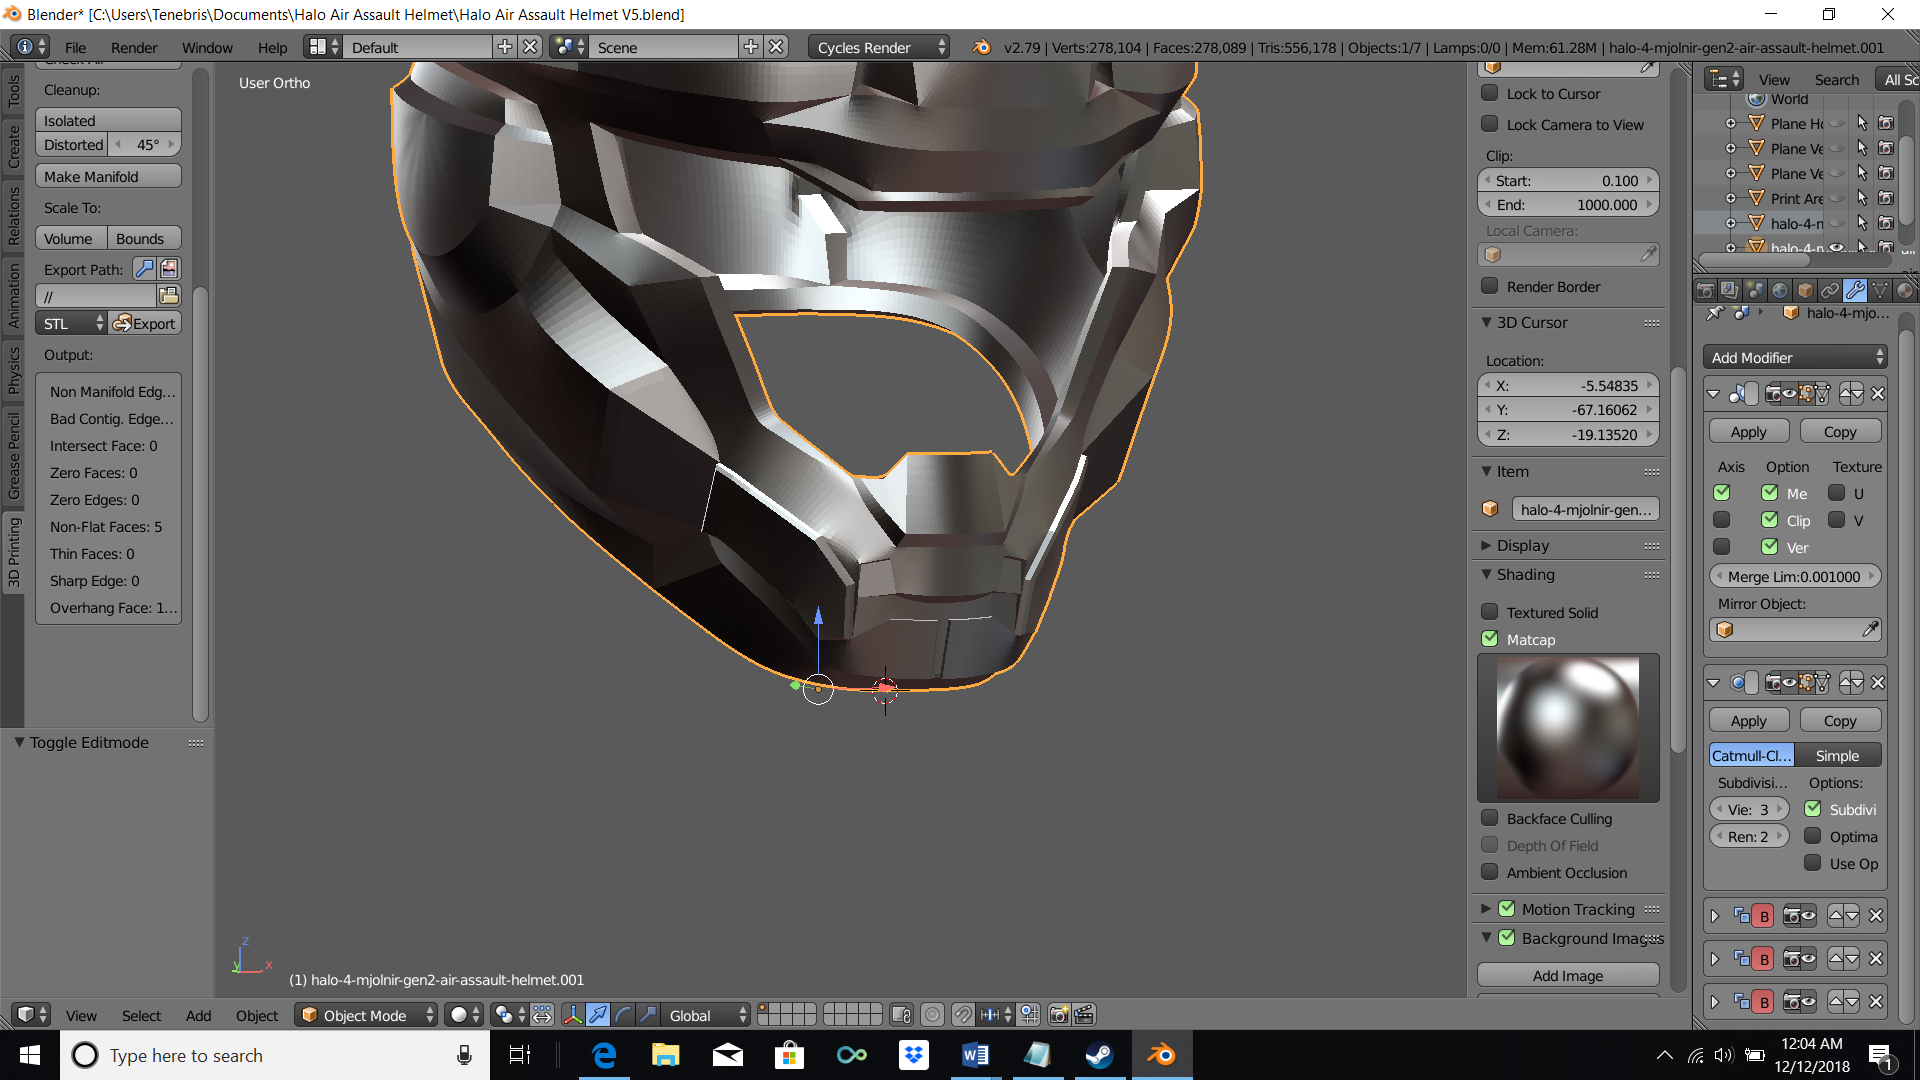Screen dimensions: 1920x1080
Task: Toggle object data manipulation pivot icon
Action: click(542, 1015)
